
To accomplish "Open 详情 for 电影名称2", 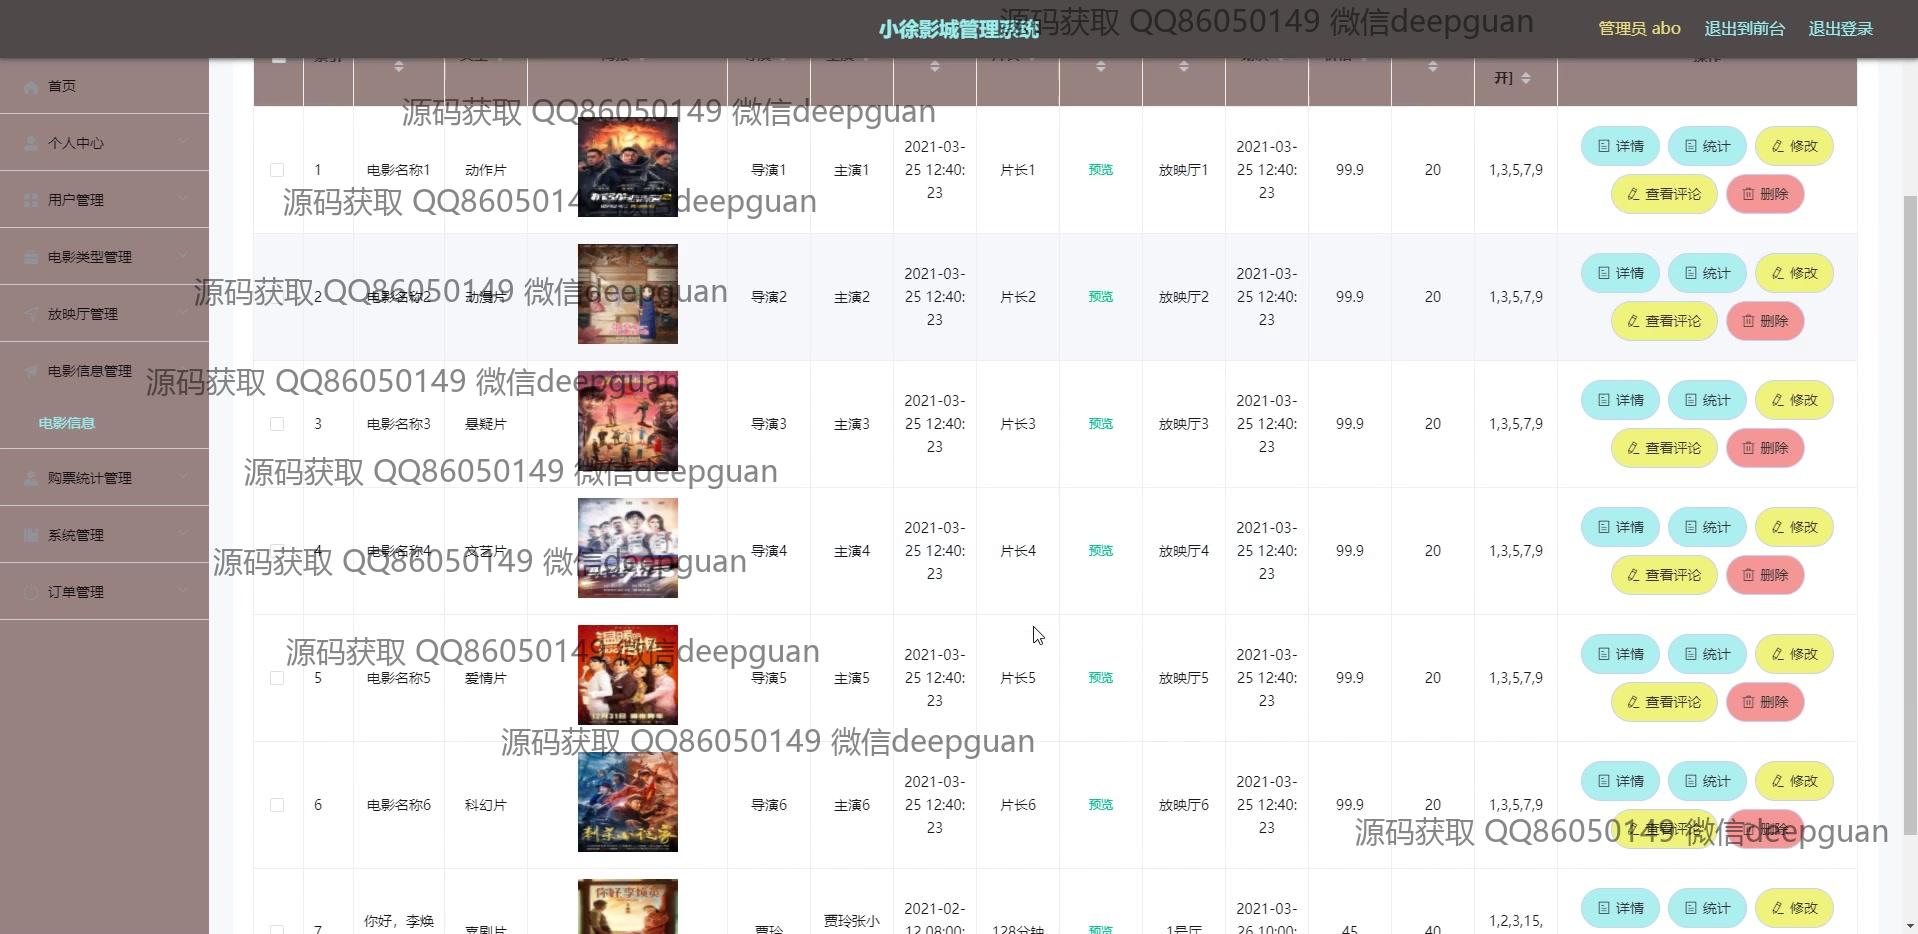I will (x=1620, y=273).
